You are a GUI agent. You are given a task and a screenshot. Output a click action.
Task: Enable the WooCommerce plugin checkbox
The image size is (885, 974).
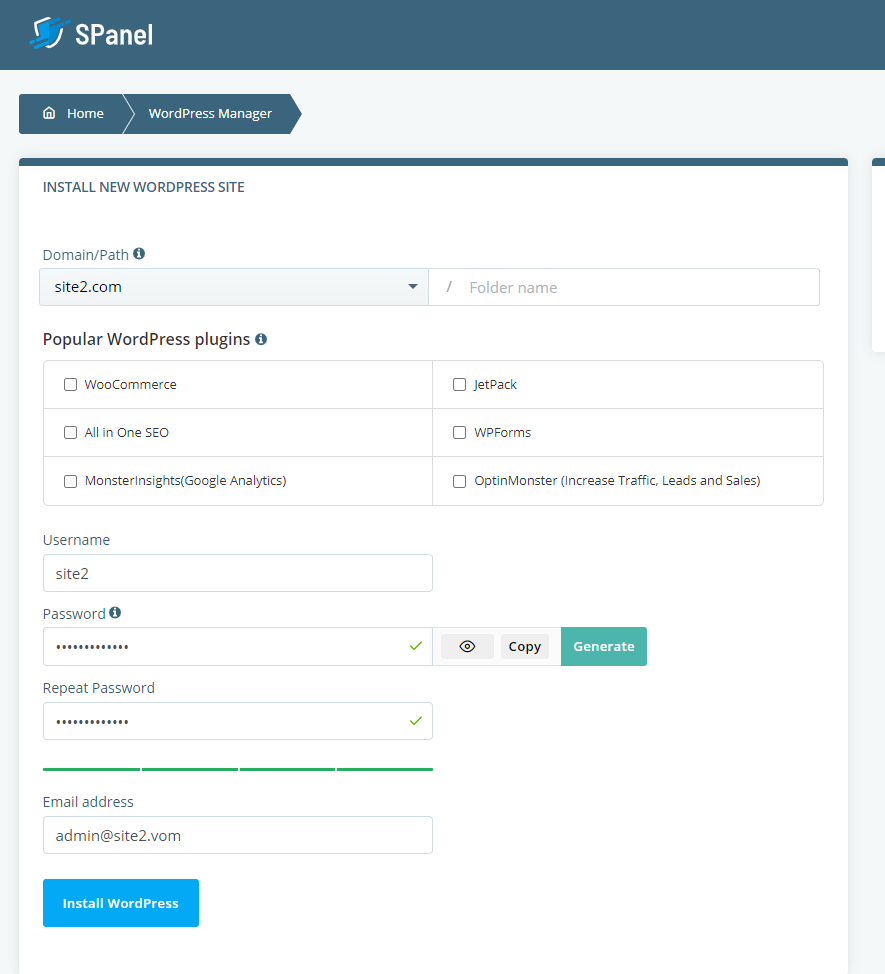pos(70,384)
